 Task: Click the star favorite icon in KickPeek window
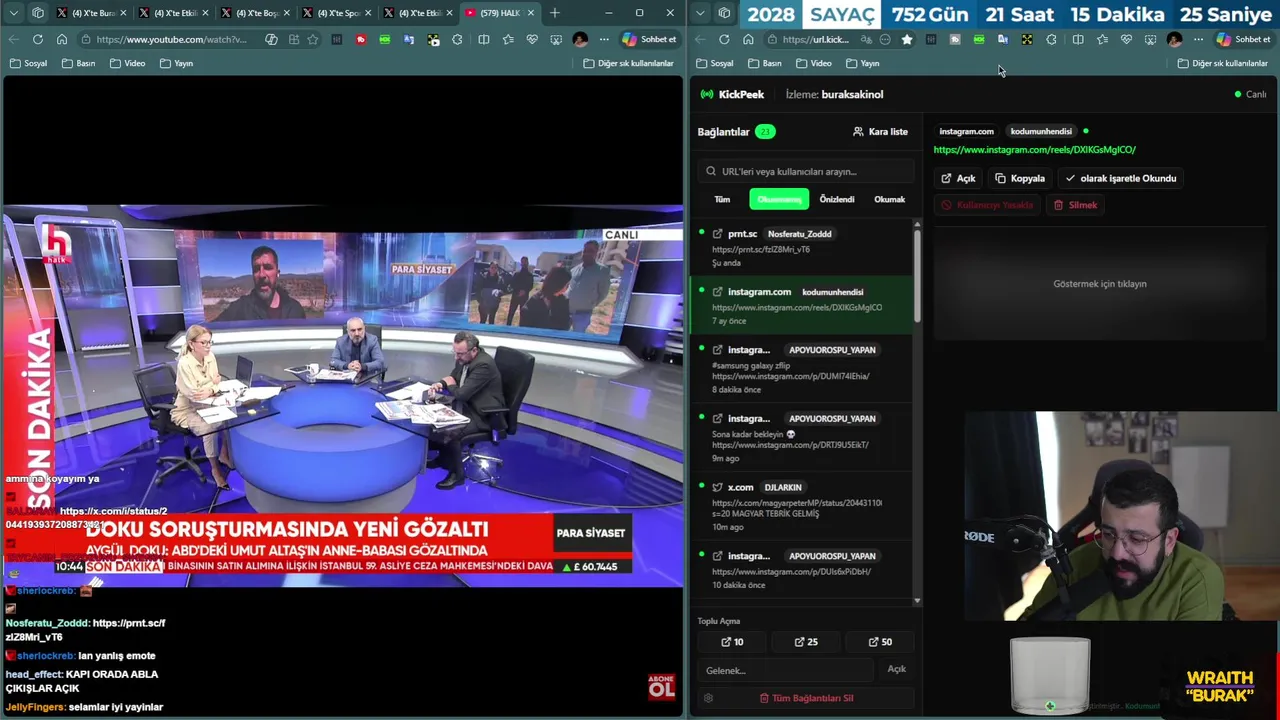click(x=907, y=39)
